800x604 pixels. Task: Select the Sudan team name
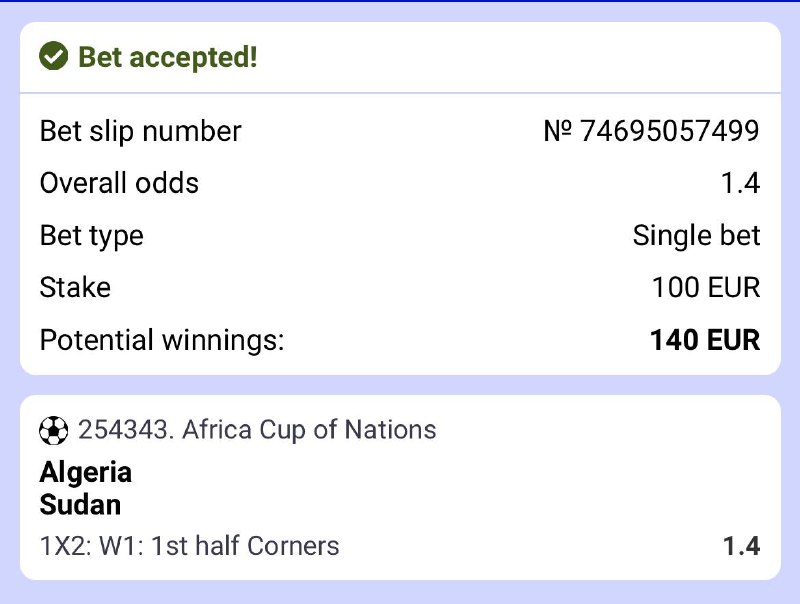pos(80,504)
